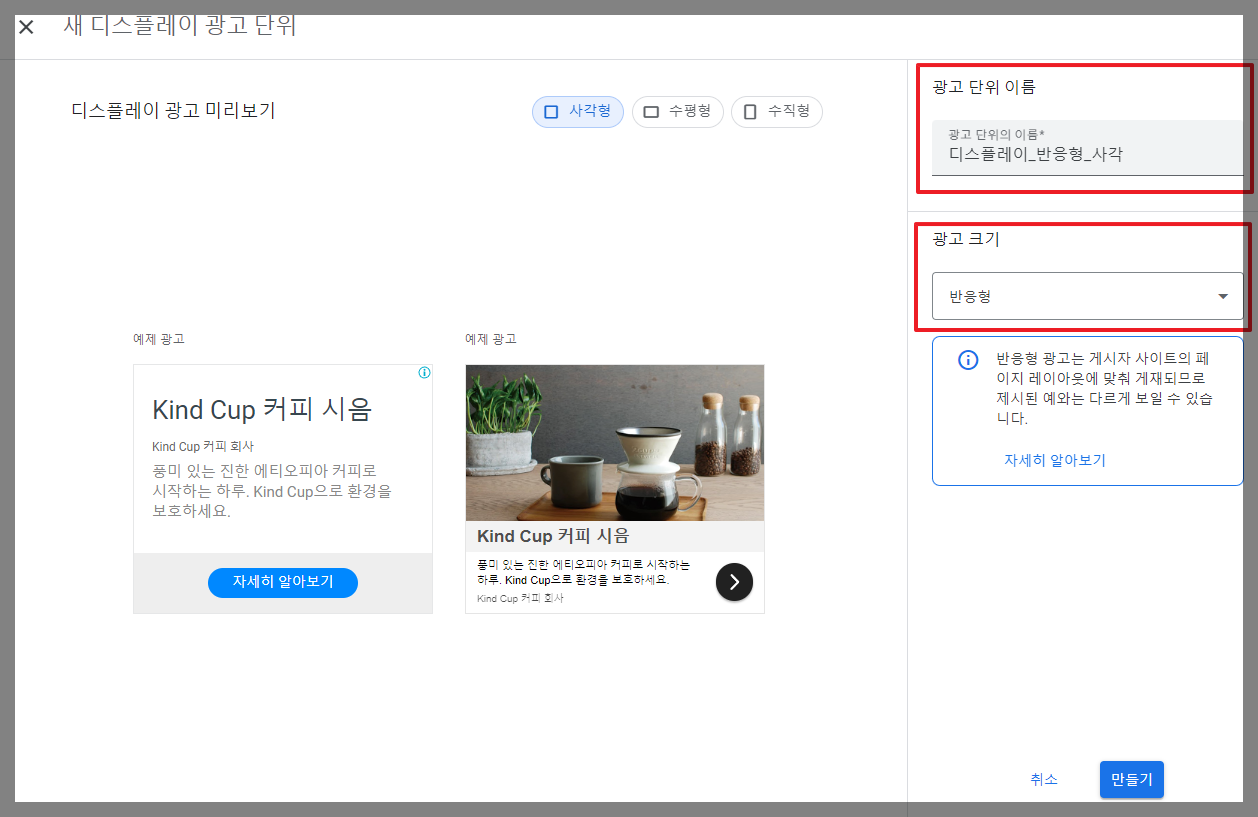
Task: Open 자세히 알아보기 in the notice box
Action: (1055, 462)
